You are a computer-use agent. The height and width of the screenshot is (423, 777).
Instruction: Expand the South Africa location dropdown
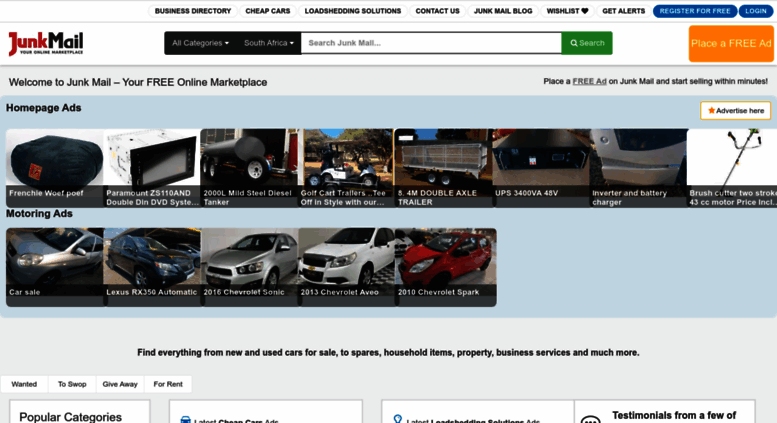[x=269, y=43]
